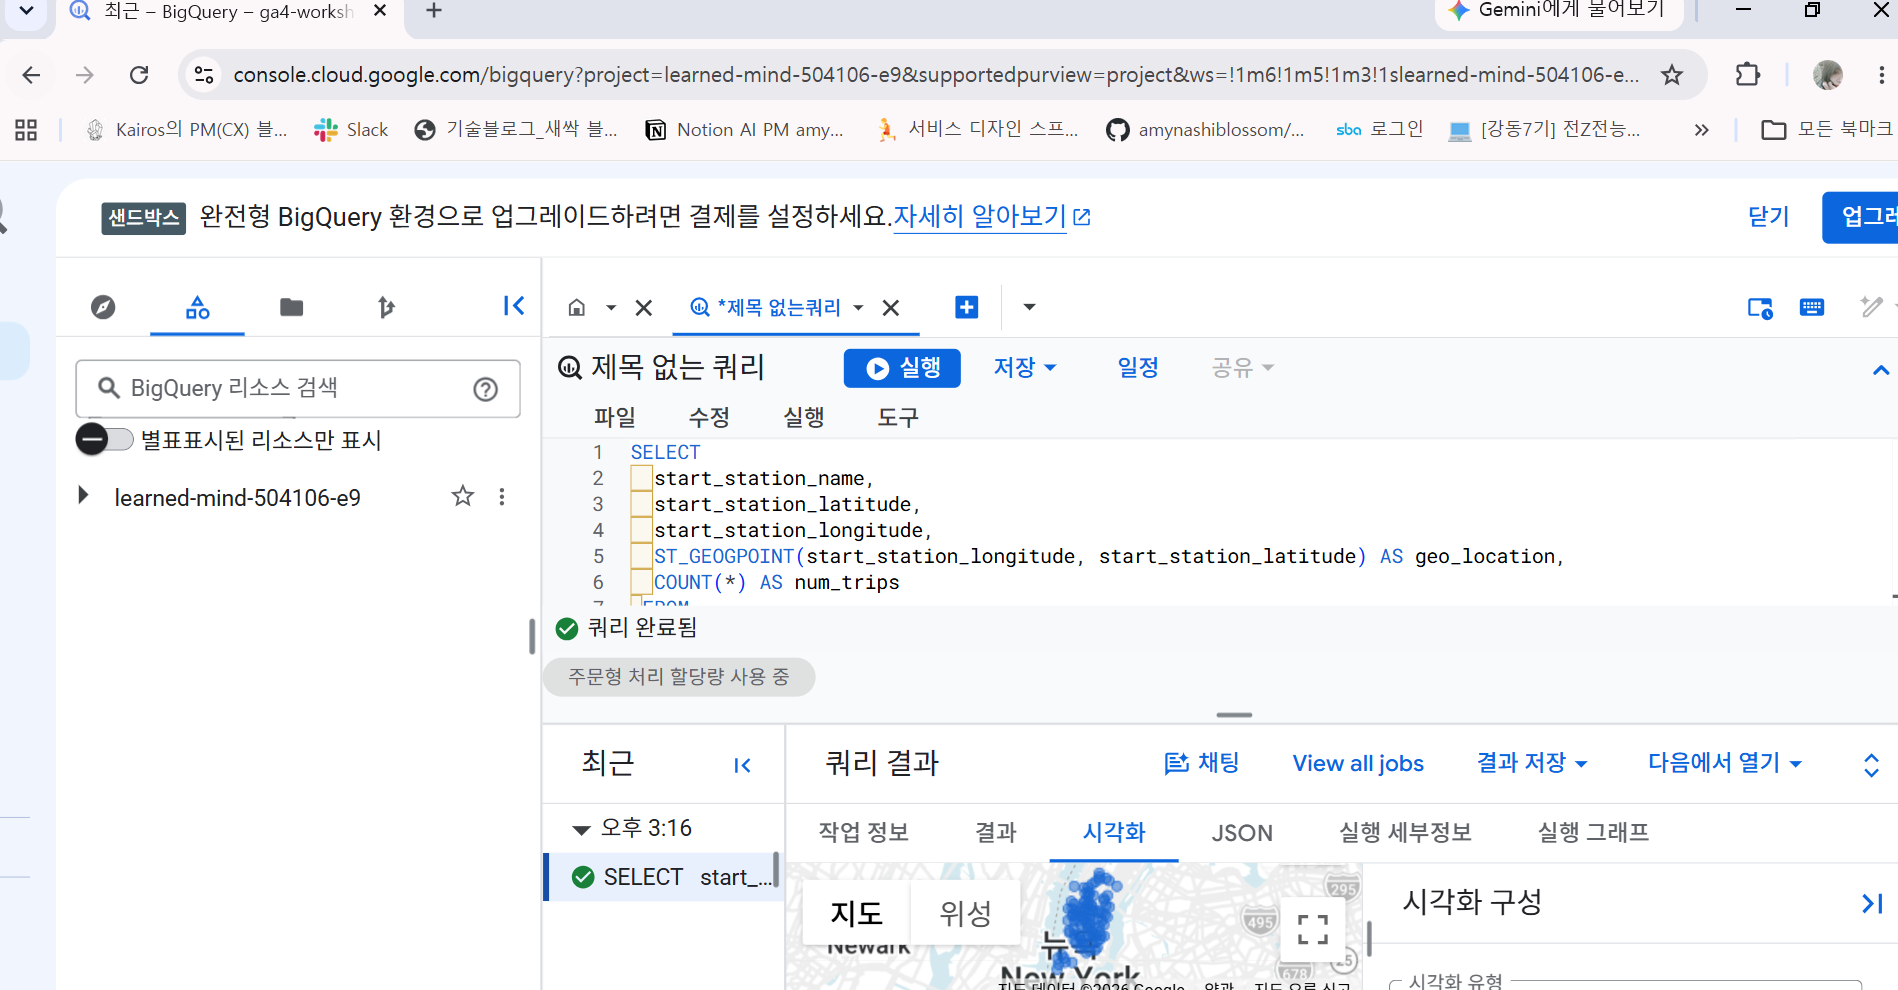Viewport: 1898px width, 990px height.
Task: Switch to the JSON tab
Action: click(1242, 832)
